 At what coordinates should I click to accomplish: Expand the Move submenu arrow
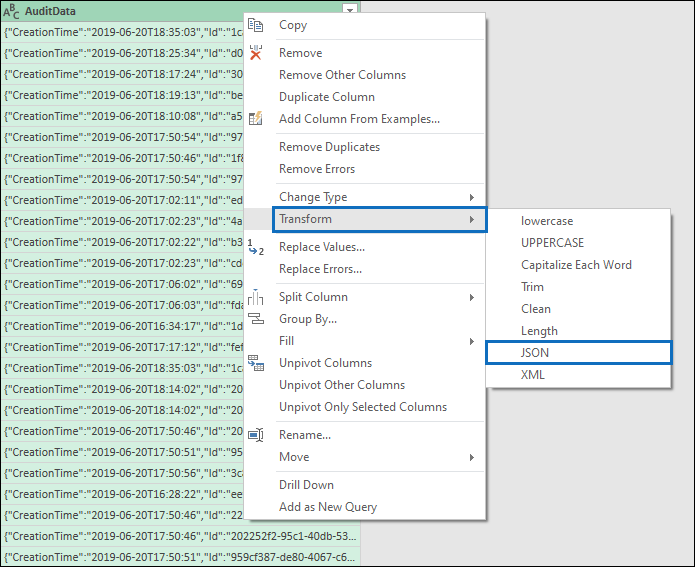click(x=472, y=457)
